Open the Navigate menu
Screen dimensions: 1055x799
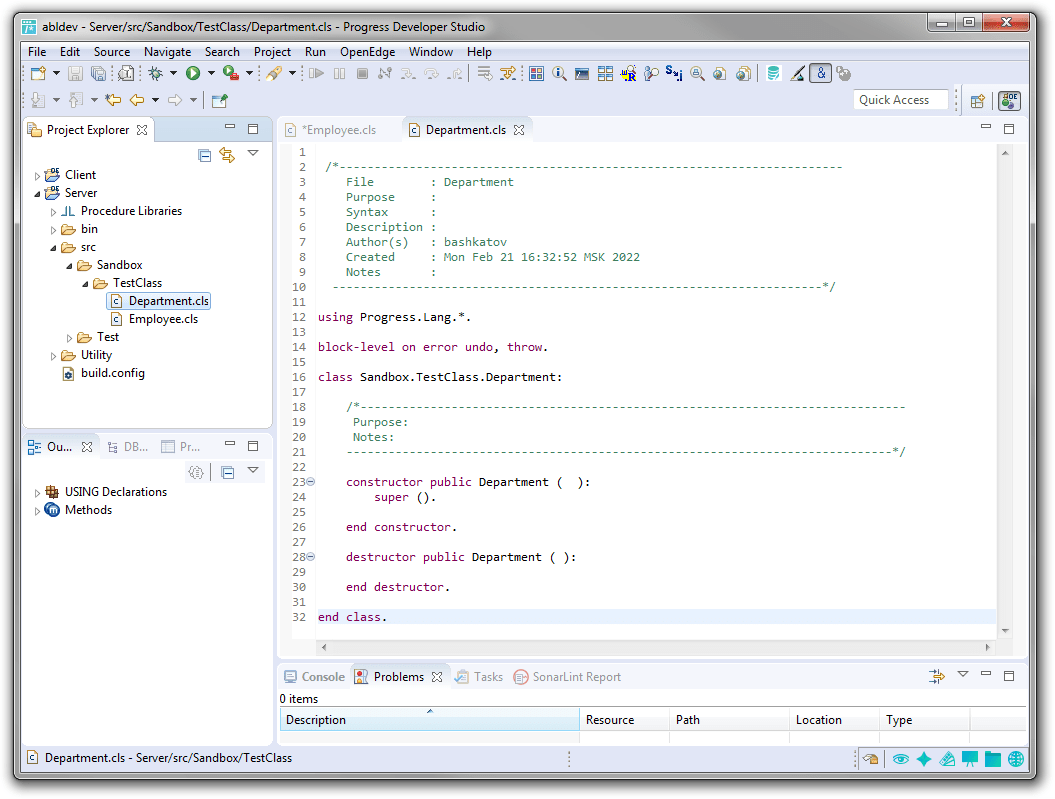click(x=168, y=52)
